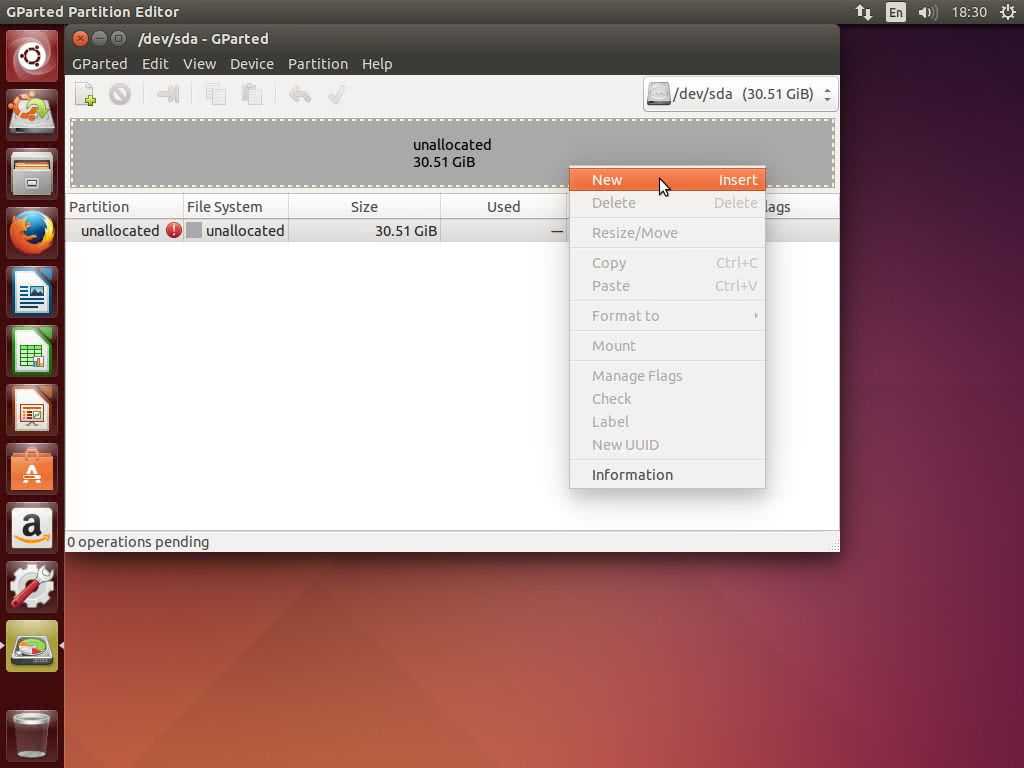Screen dimensions: 1024x768
Task: Open the Device menu
Action: [x=251, y=64]
